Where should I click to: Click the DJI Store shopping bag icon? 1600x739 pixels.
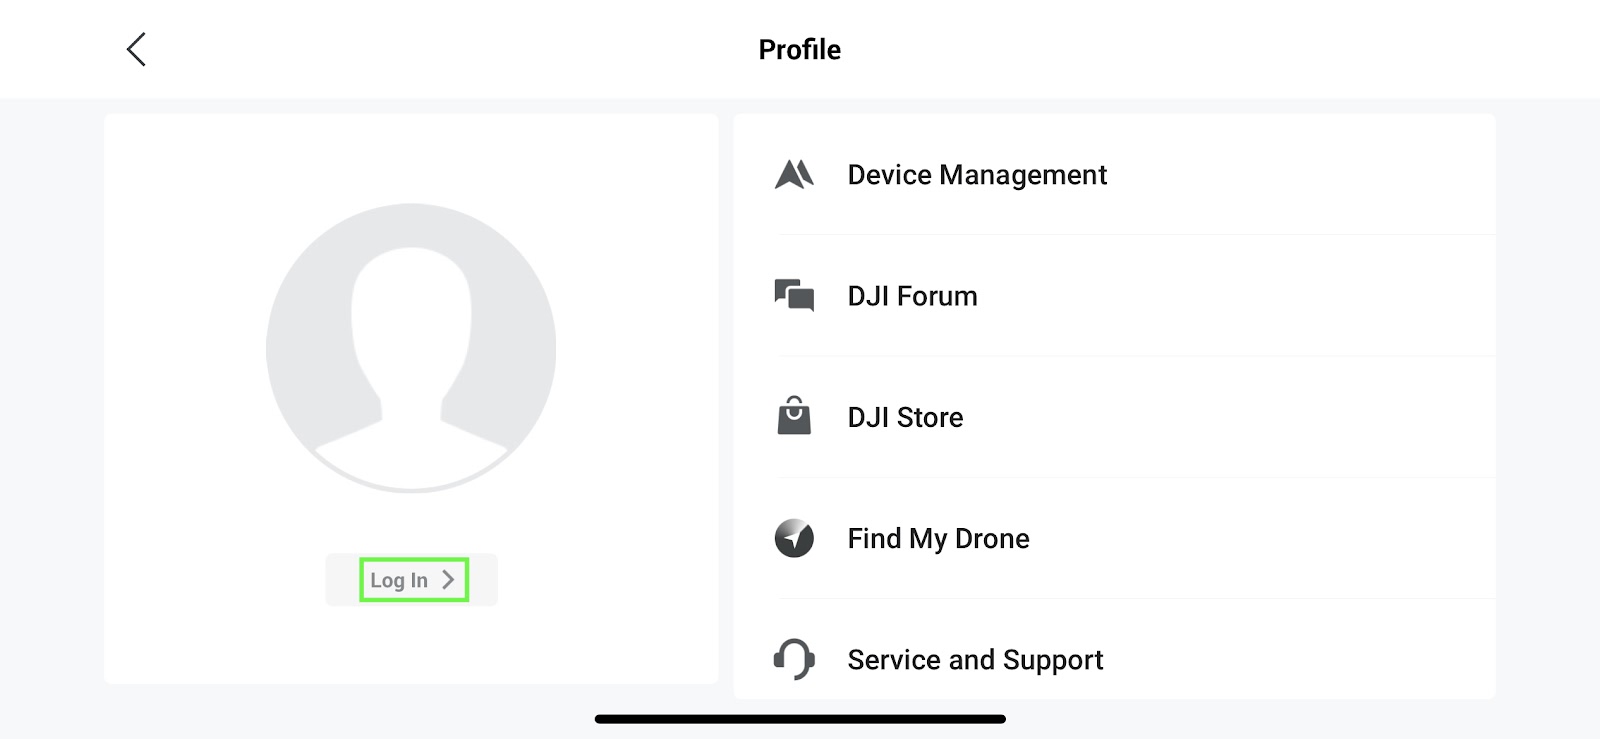[x=794, y=416]
